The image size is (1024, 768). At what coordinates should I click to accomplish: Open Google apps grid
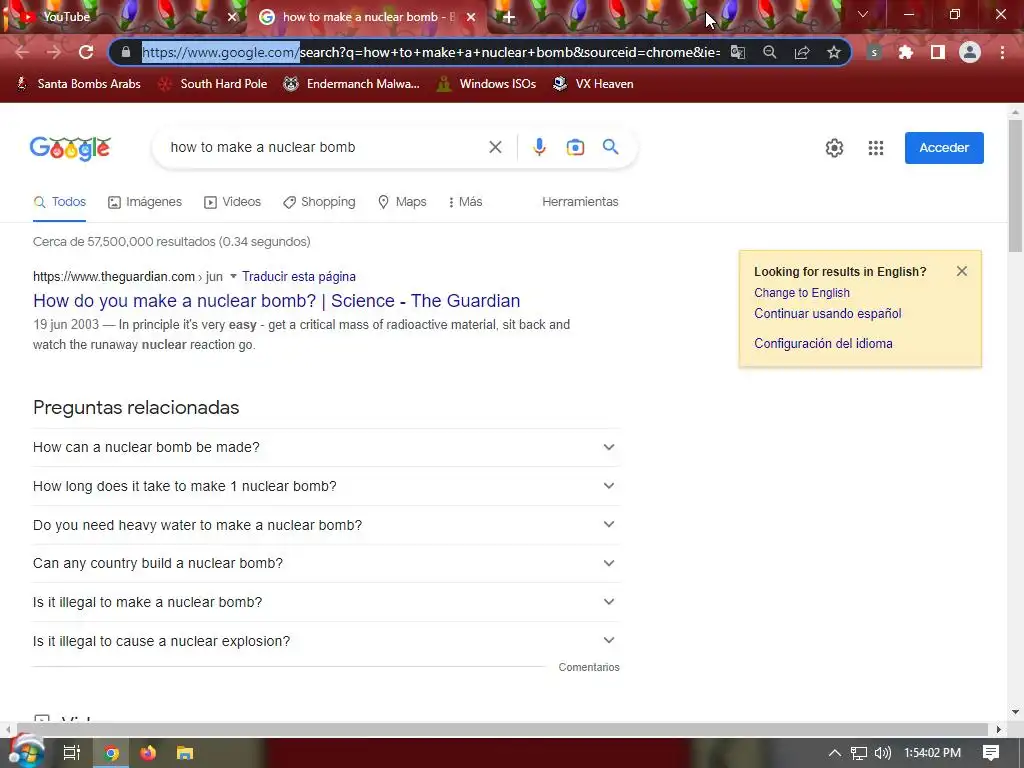(x=876, y=148)
